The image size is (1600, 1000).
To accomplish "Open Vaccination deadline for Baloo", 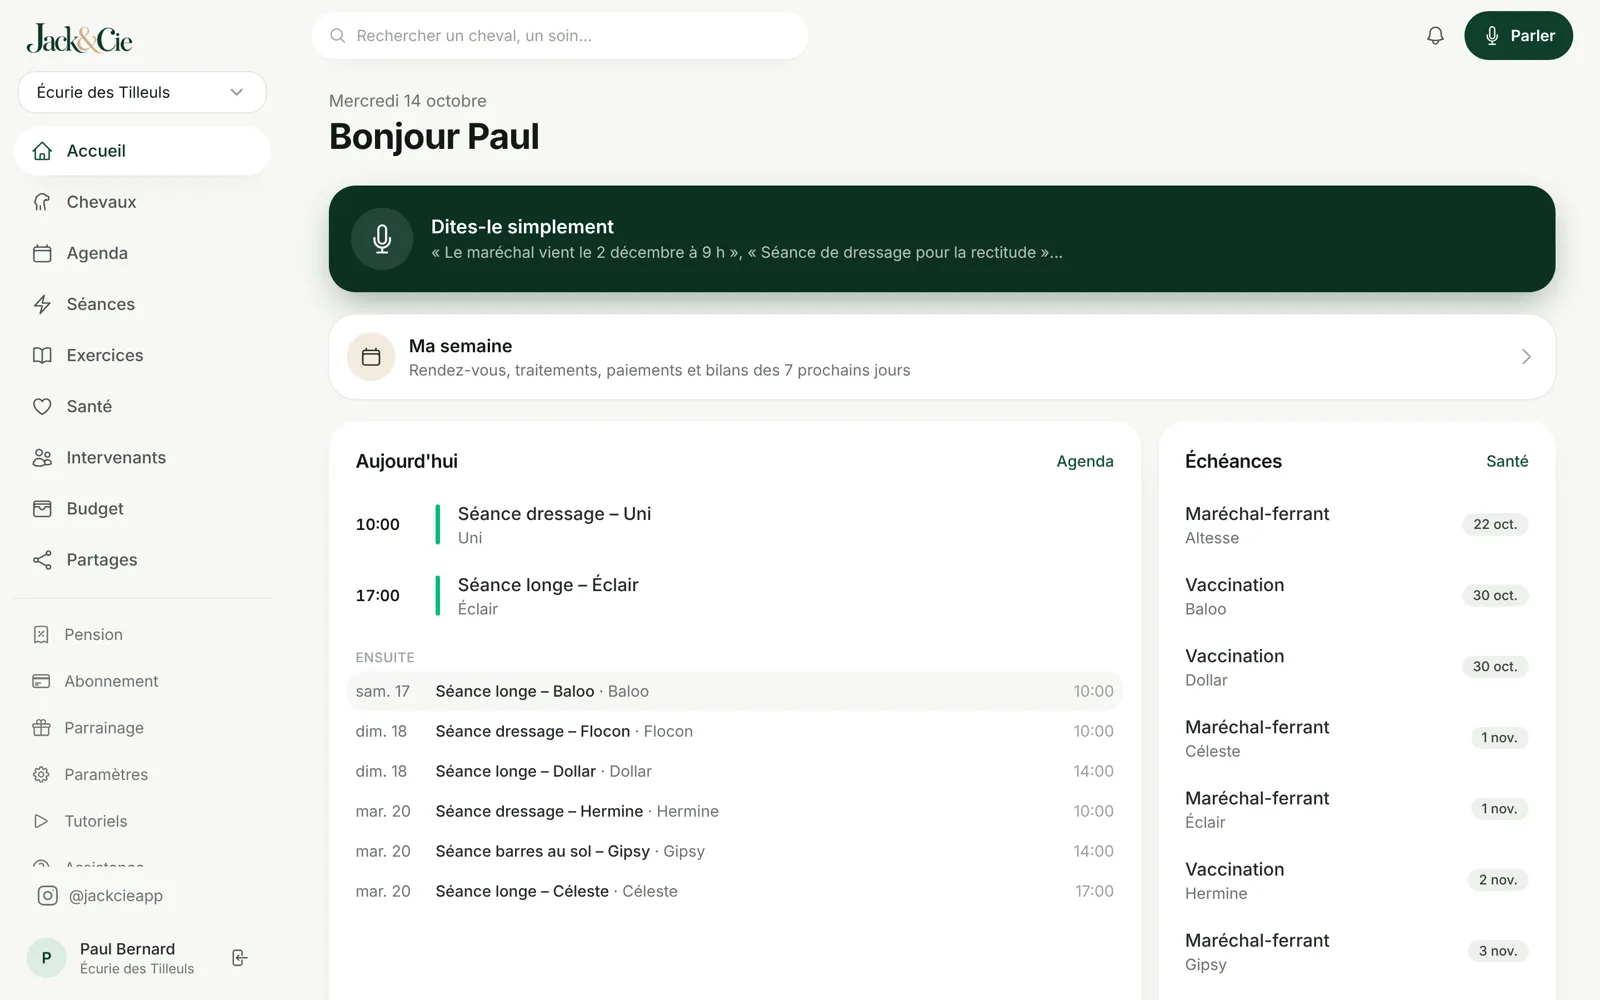I will coord(1356,596).
